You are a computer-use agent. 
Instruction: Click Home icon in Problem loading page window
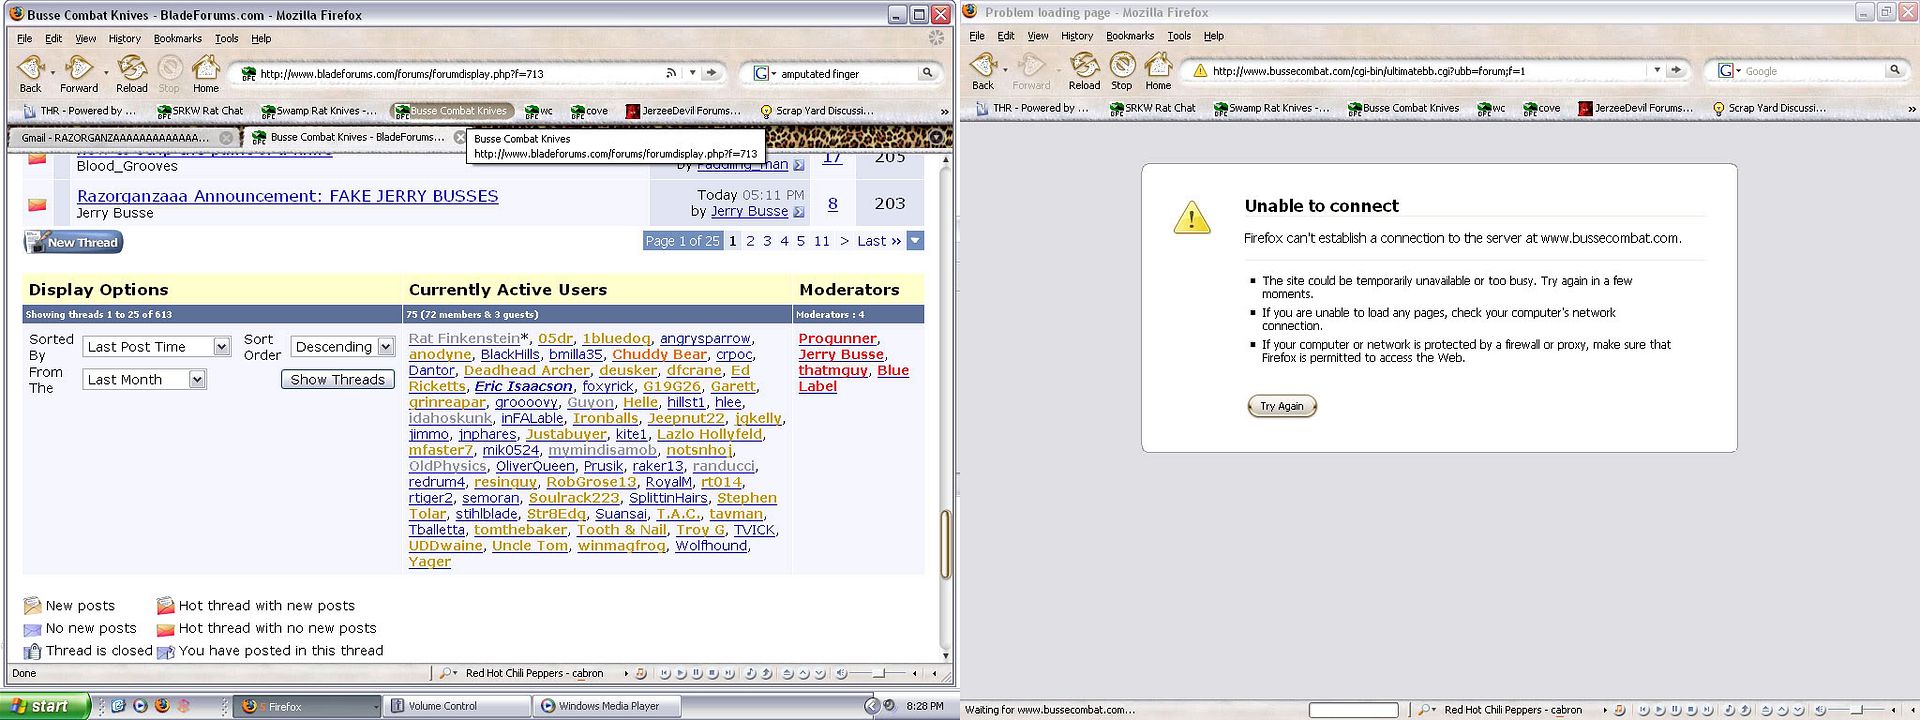pyautogui.click(x=1158, y=70)
